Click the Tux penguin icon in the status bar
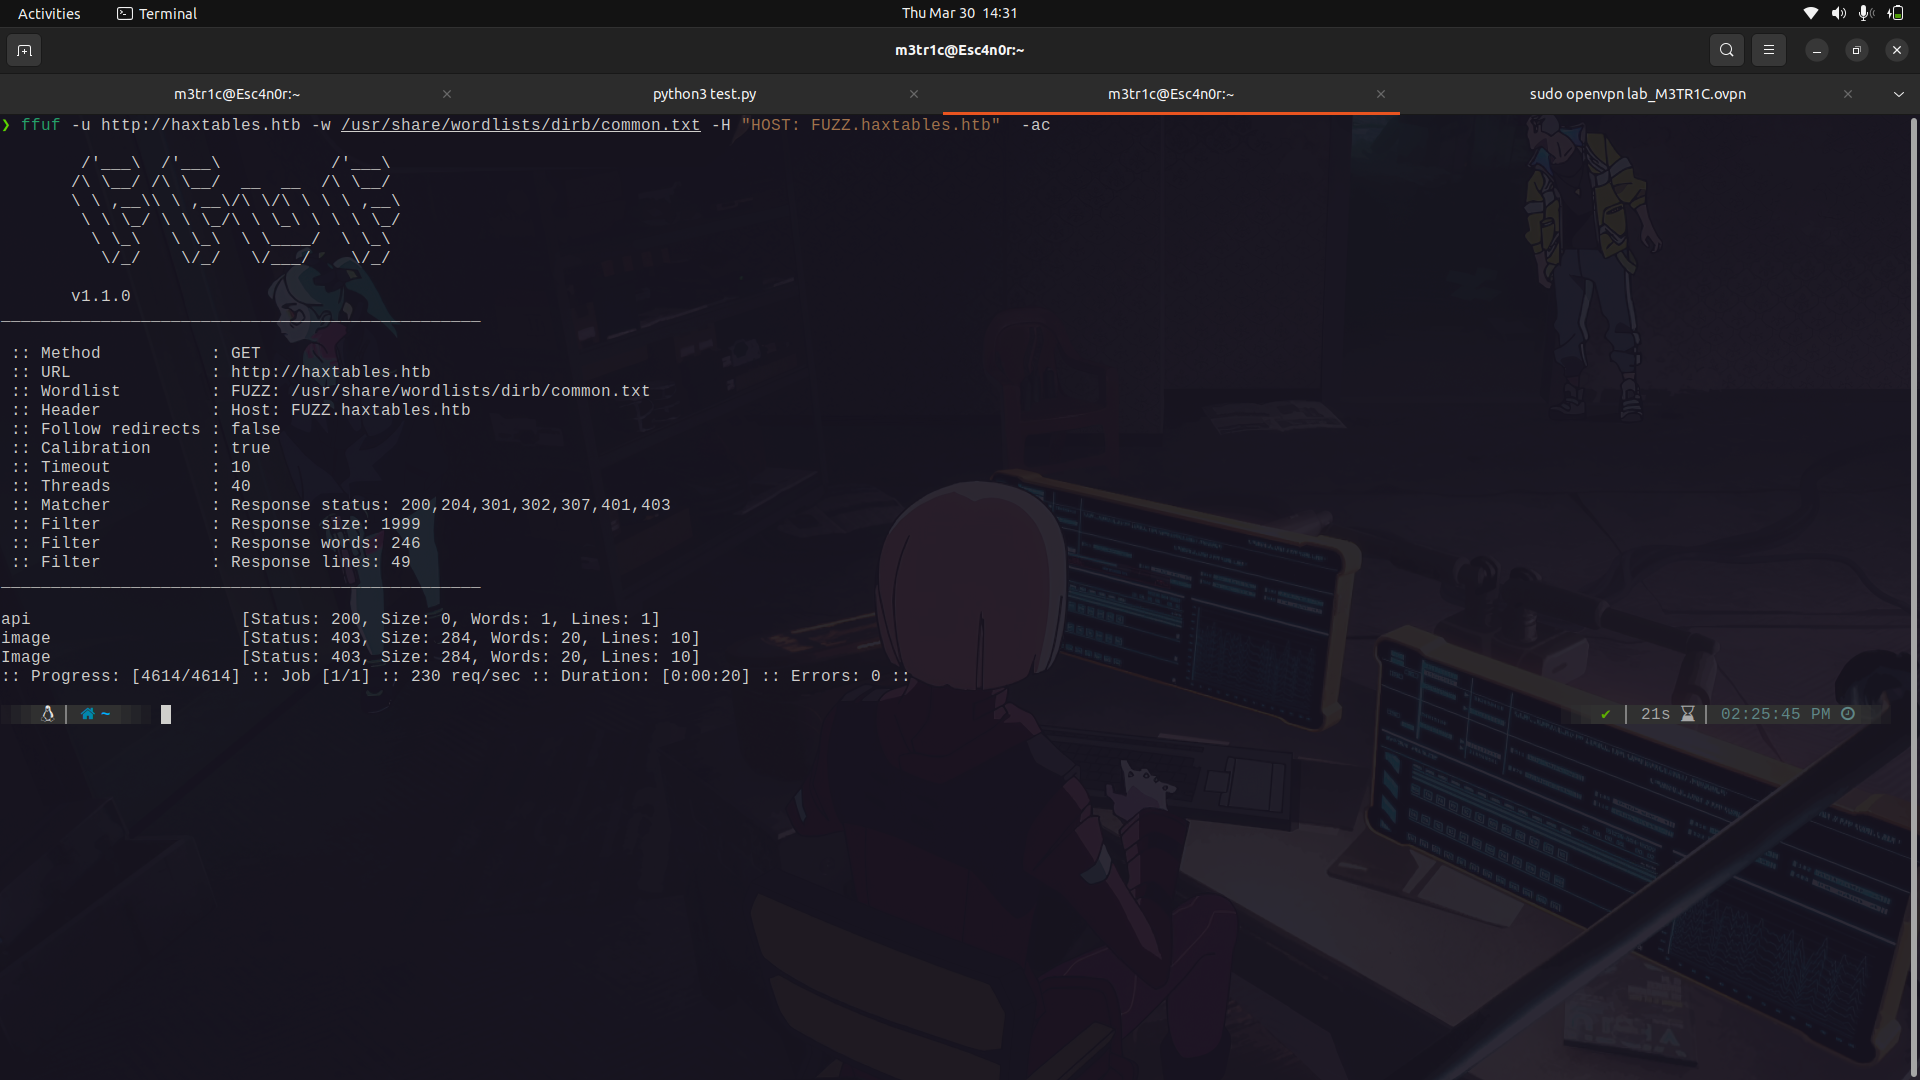Viewport: 1920px width, 1080px height. (x=47, y=714)
